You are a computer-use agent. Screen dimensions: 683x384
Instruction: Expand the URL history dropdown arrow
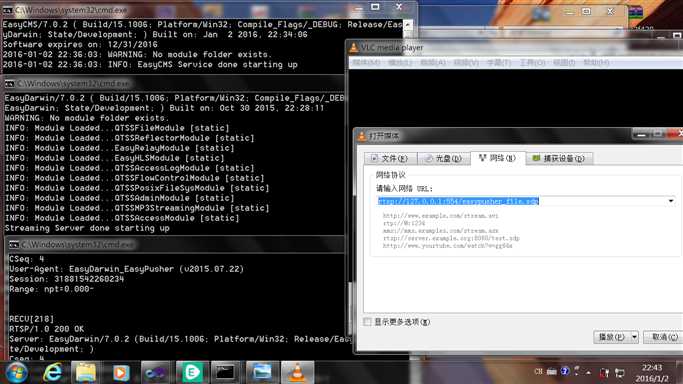[671, 201]
